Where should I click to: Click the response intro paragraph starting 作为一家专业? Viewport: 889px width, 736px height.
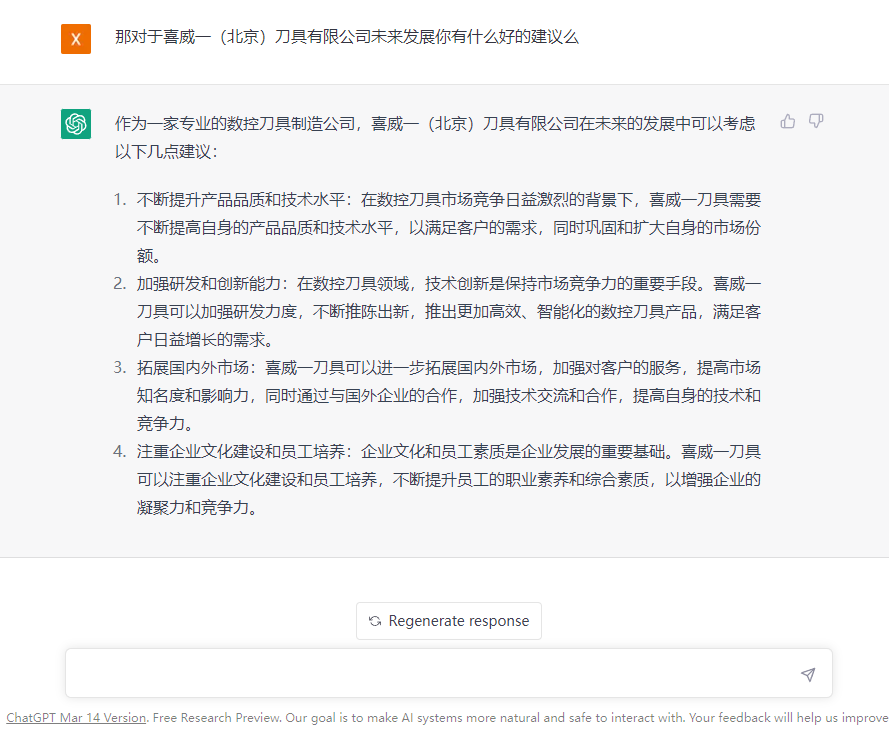click(435, 137)
